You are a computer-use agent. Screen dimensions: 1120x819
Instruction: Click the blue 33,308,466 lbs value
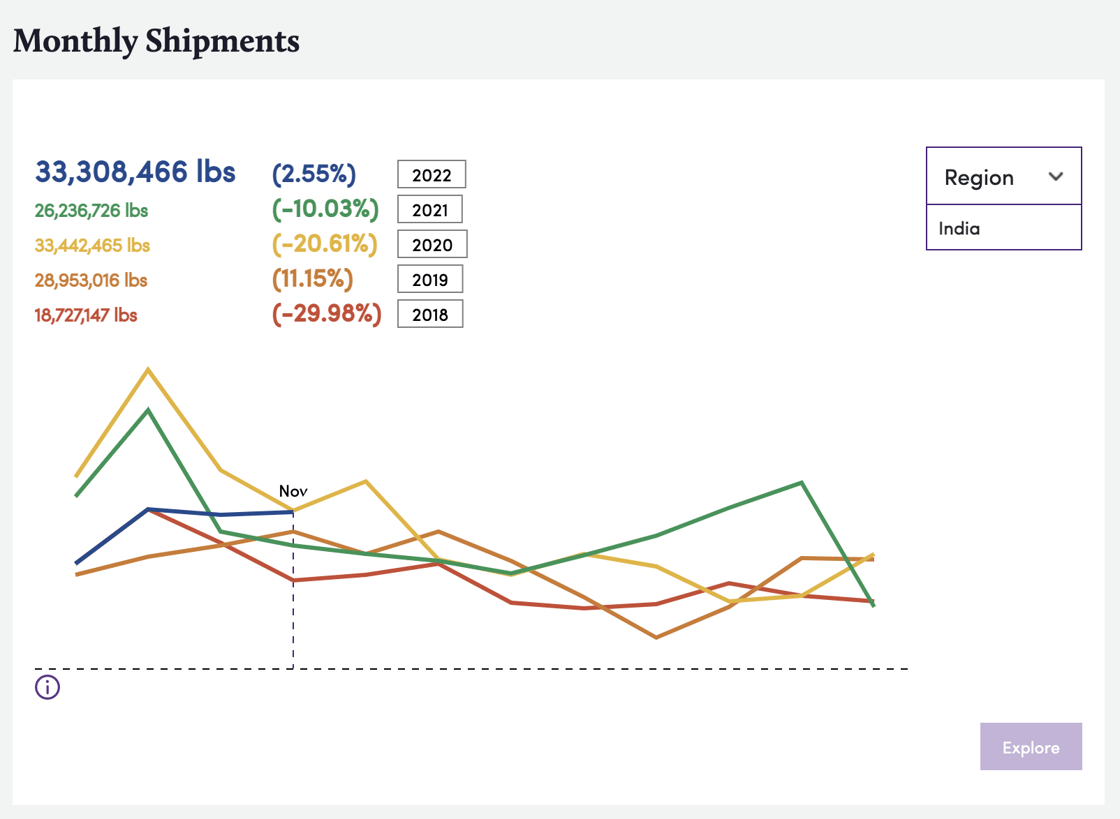[x=134, y=172]
